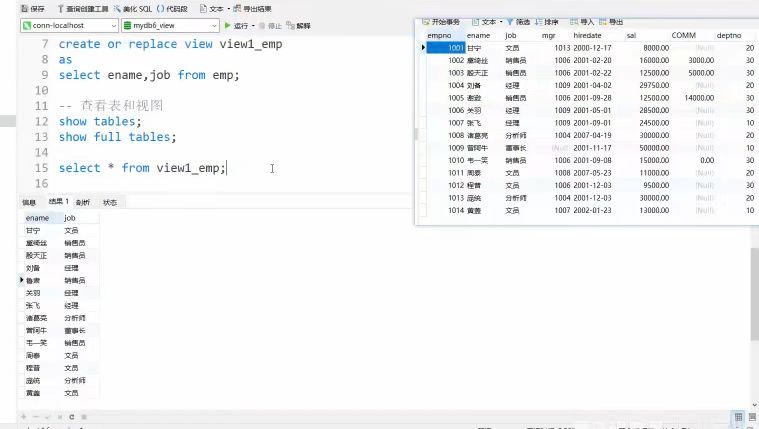
Task: Click the 排序 sort button in the emp table window
Action: click(x=546, y=22)
